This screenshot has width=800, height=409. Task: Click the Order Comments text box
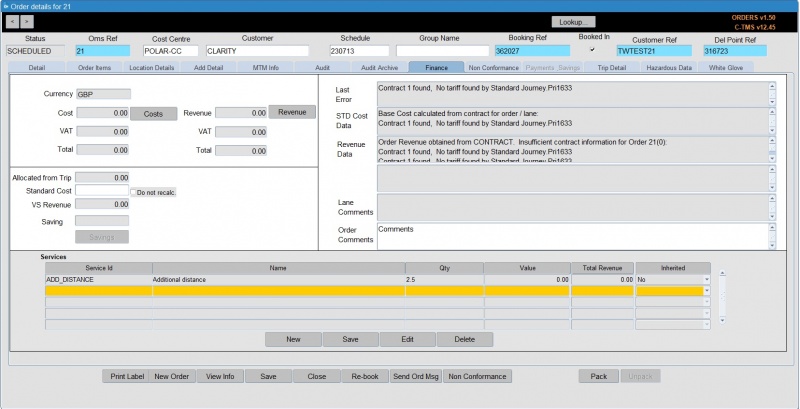pyautogui.click(x=572, y=236)
